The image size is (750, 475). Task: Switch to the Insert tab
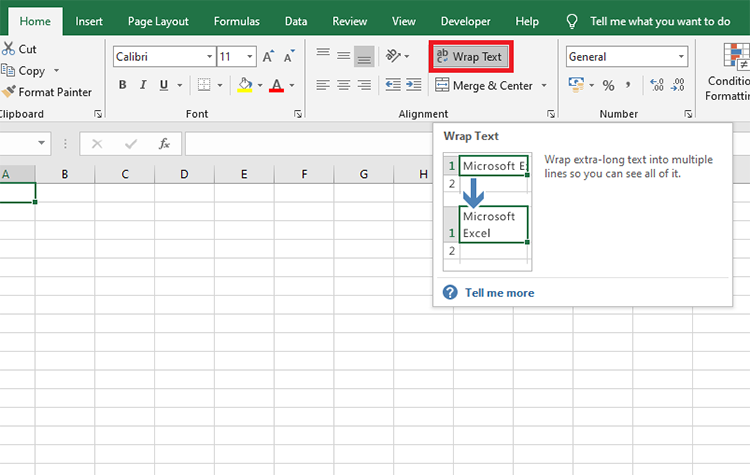pos(89,22)
